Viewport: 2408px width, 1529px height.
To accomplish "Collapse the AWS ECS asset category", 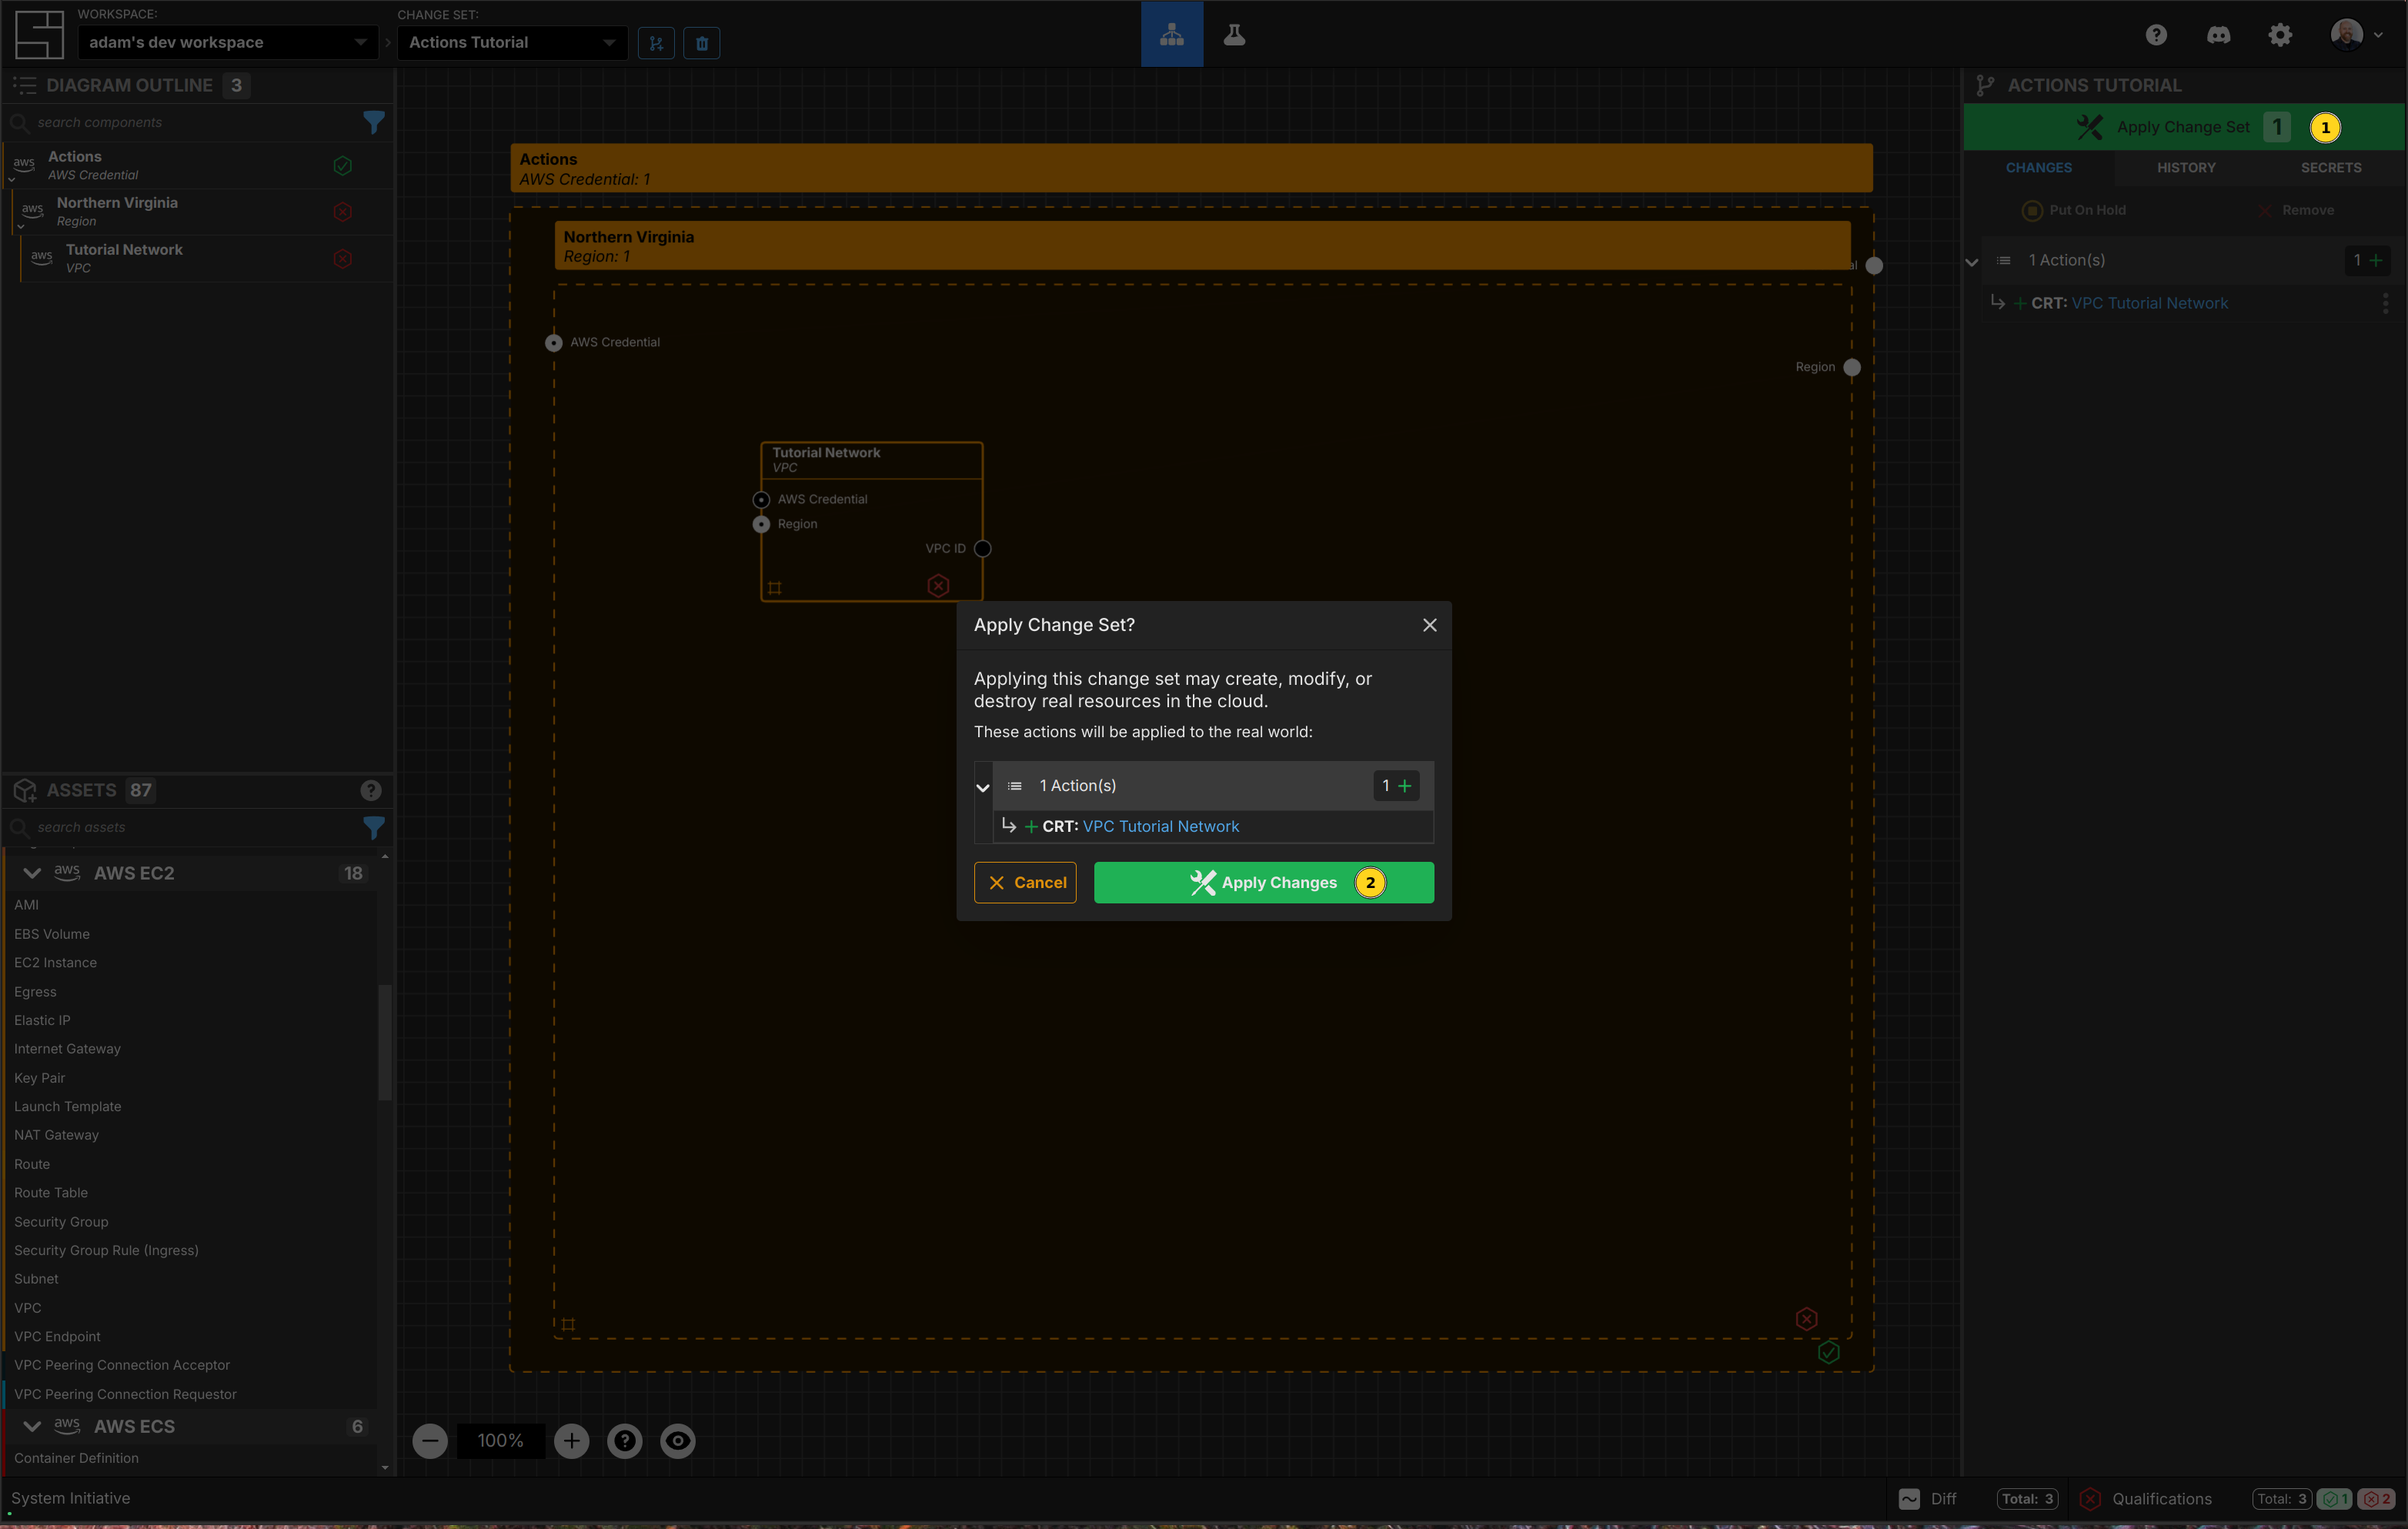I will [32, 1426].
